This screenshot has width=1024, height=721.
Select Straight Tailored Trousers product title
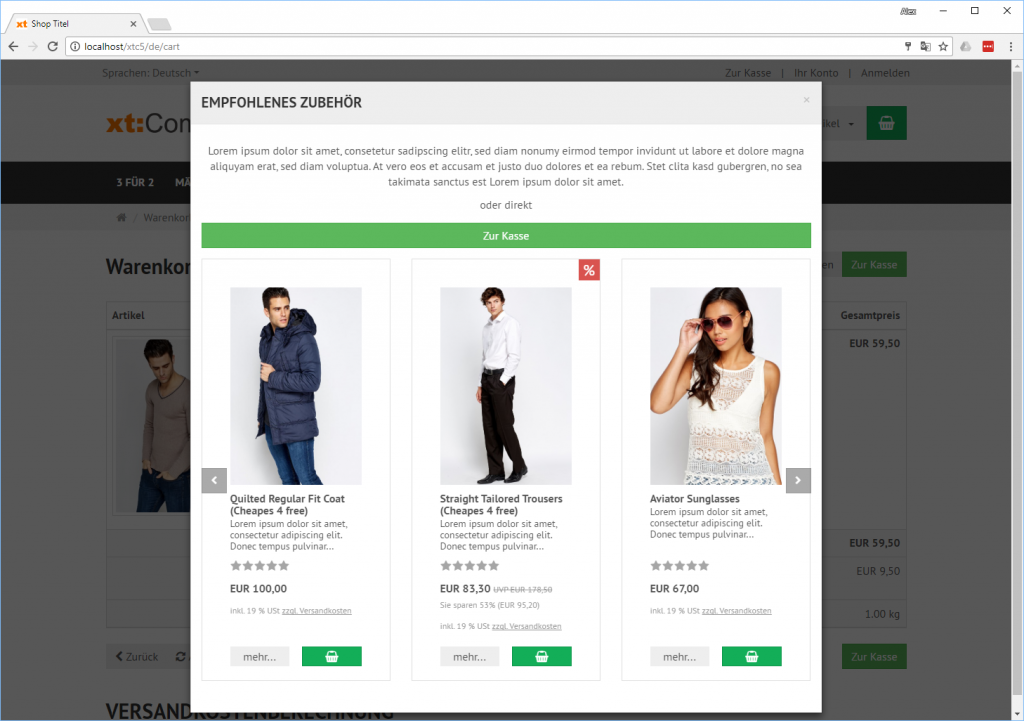click(501, 504)
